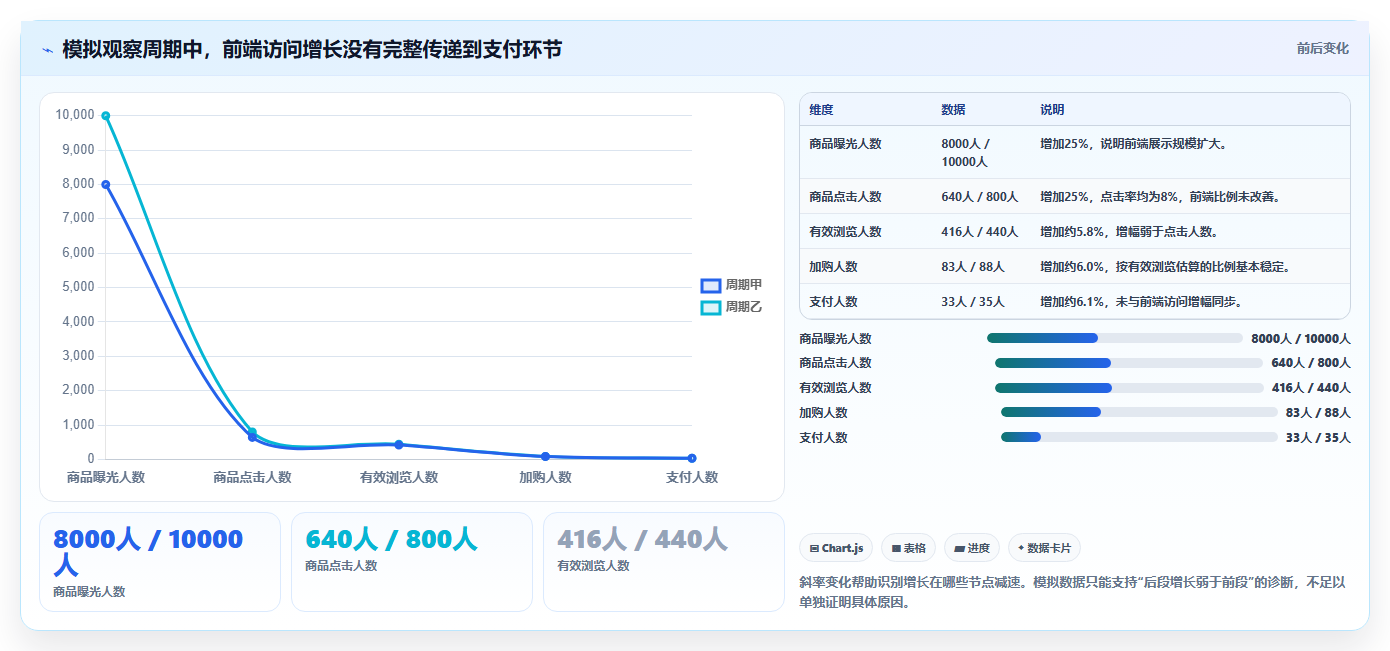
Task: Toggle the 周期甲 legend entry
Action: pos(732,285)
